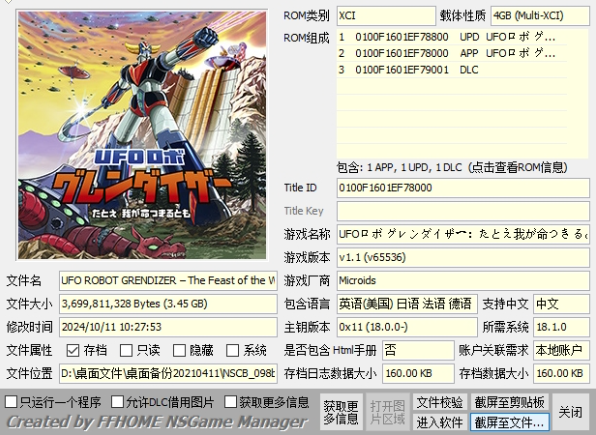Click 截屏至剪贴板 screenshot button
The image size is (596, 435).
point(509,402)
